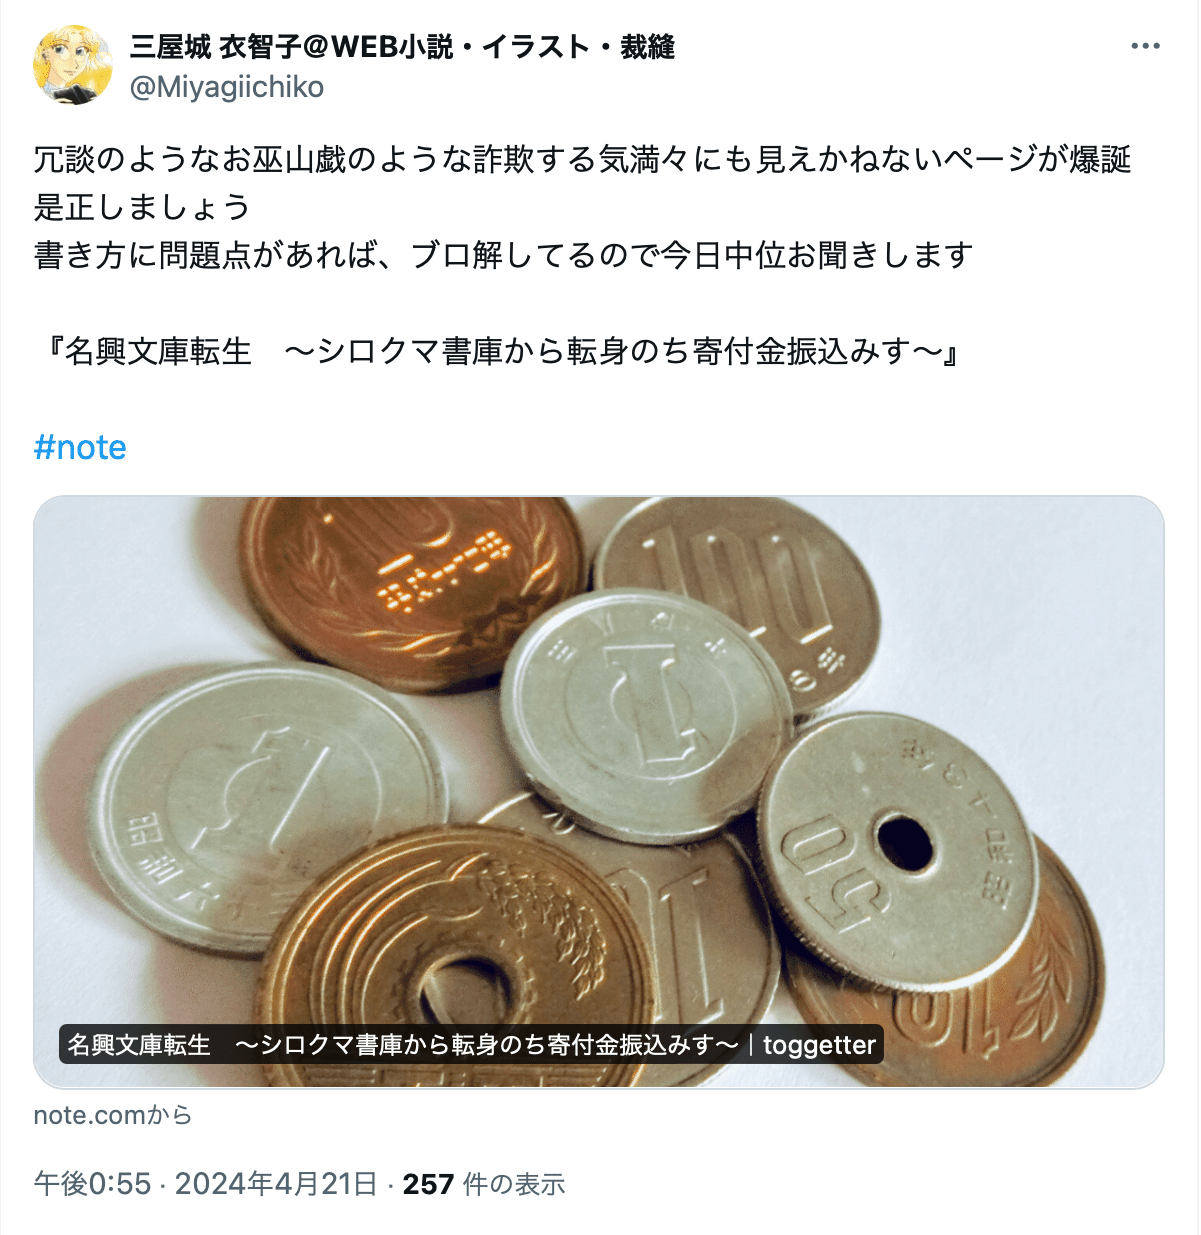Click the tweet text starting with 冗談のような
Viewport: 1201px width, 1235px height.
(583, 159)
